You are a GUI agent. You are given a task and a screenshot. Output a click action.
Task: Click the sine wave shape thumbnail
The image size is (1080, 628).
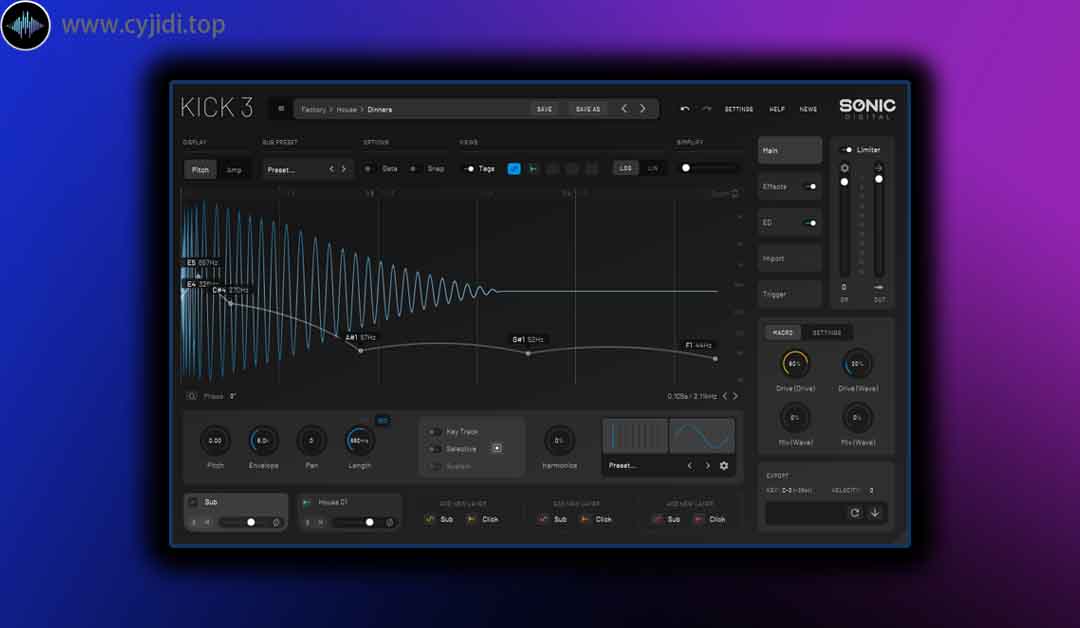(702, 436)
